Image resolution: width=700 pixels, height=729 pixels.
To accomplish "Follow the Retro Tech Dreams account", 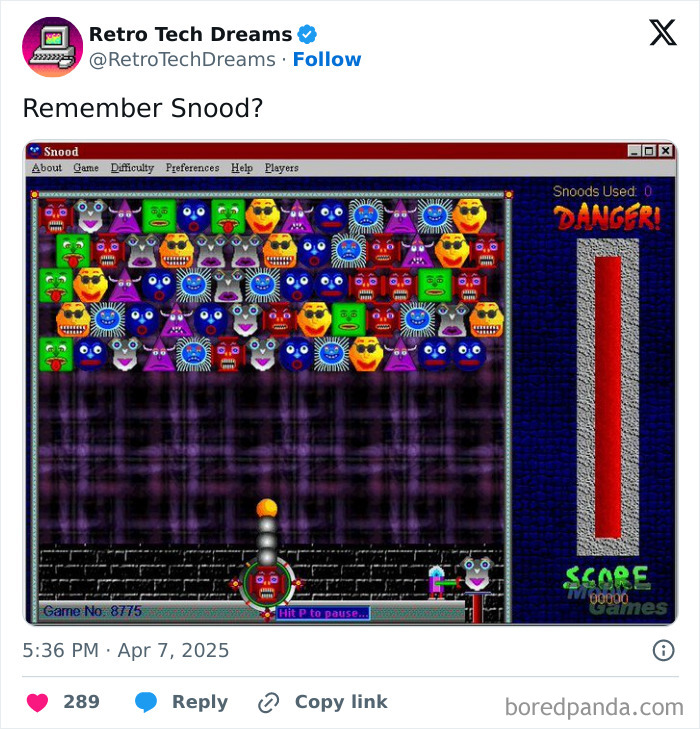I will [x=327, y=60].
